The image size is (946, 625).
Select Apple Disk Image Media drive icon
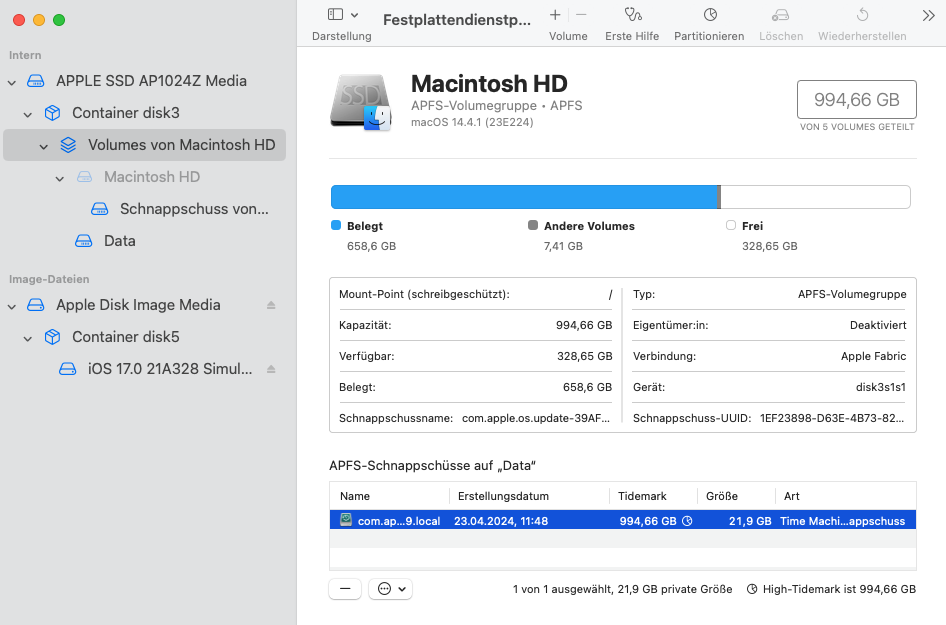click(x=36, y=305)
